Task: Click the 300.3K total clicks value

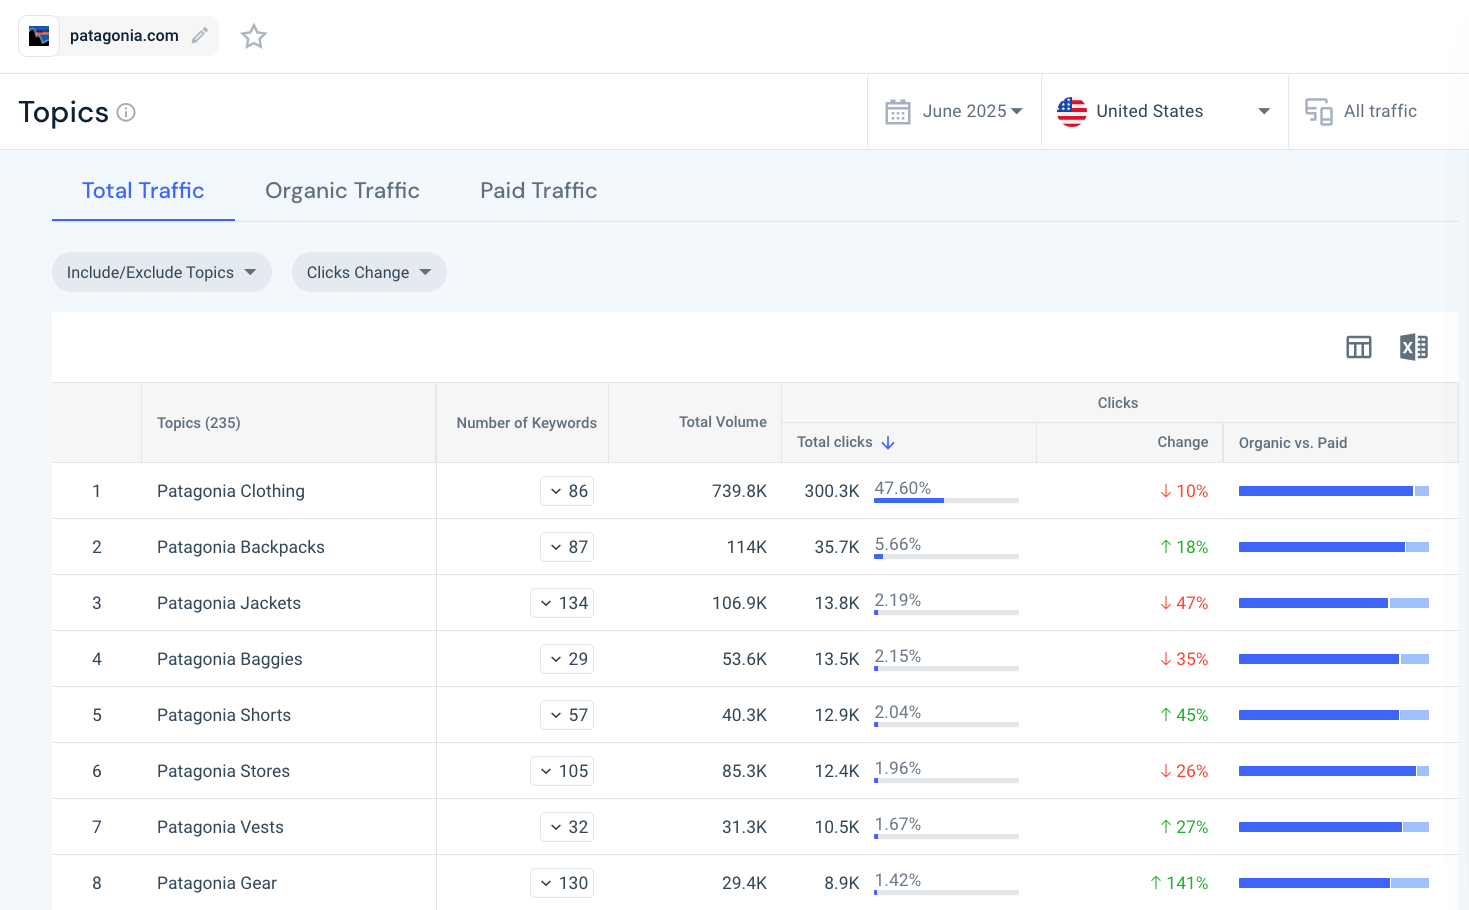Action: (832, 491)
